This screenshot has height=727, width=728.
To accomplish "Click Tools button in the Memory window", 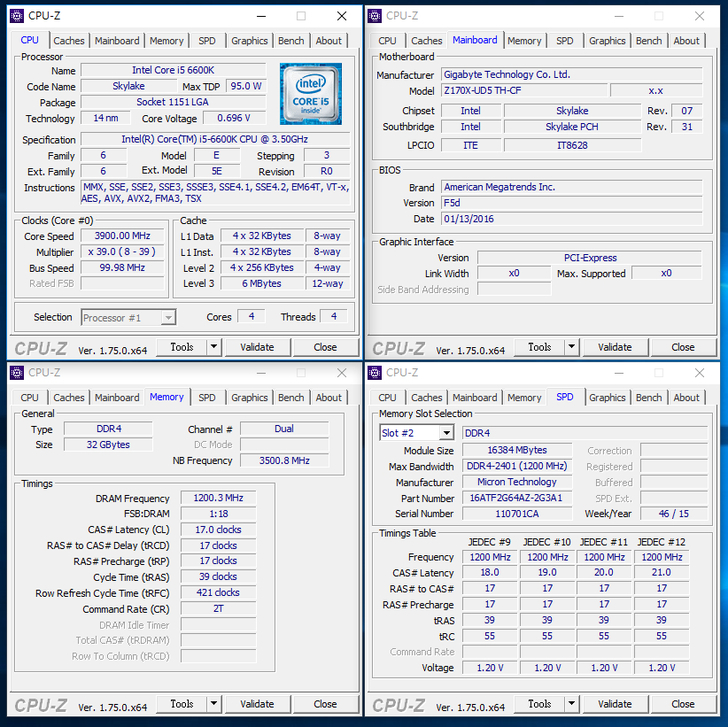I will [182, 704].
